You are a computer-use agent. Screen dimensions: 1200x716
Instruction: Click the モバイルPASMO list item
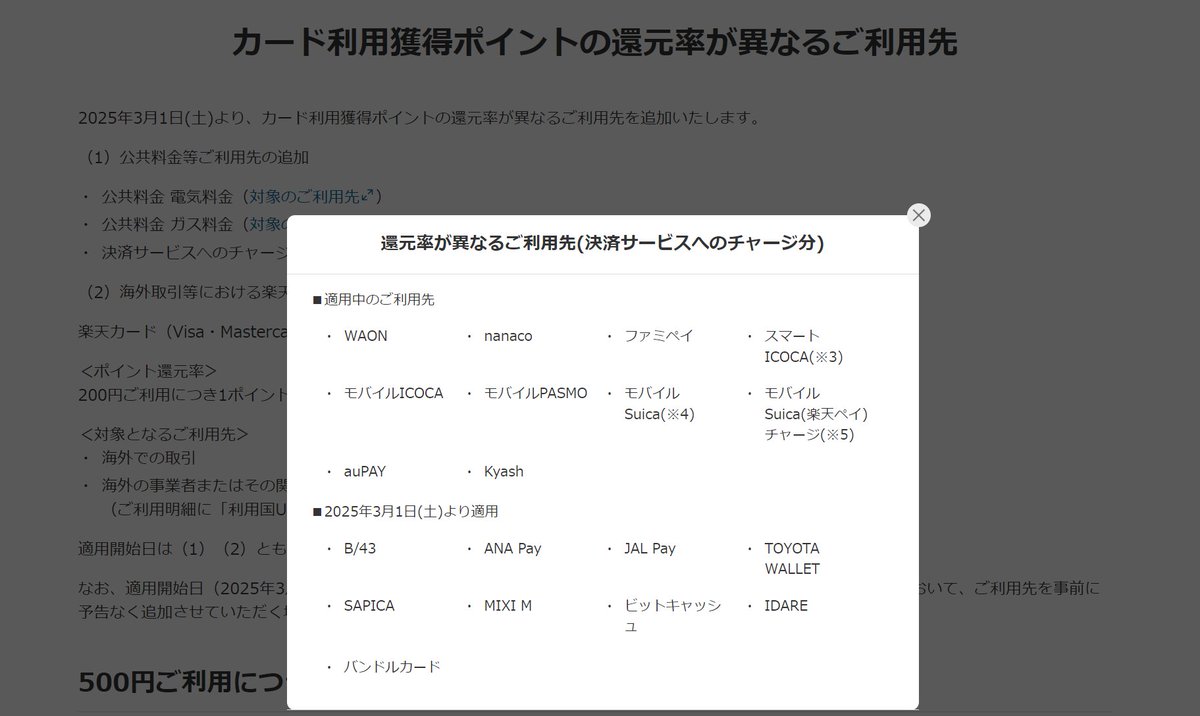[536, 393]
